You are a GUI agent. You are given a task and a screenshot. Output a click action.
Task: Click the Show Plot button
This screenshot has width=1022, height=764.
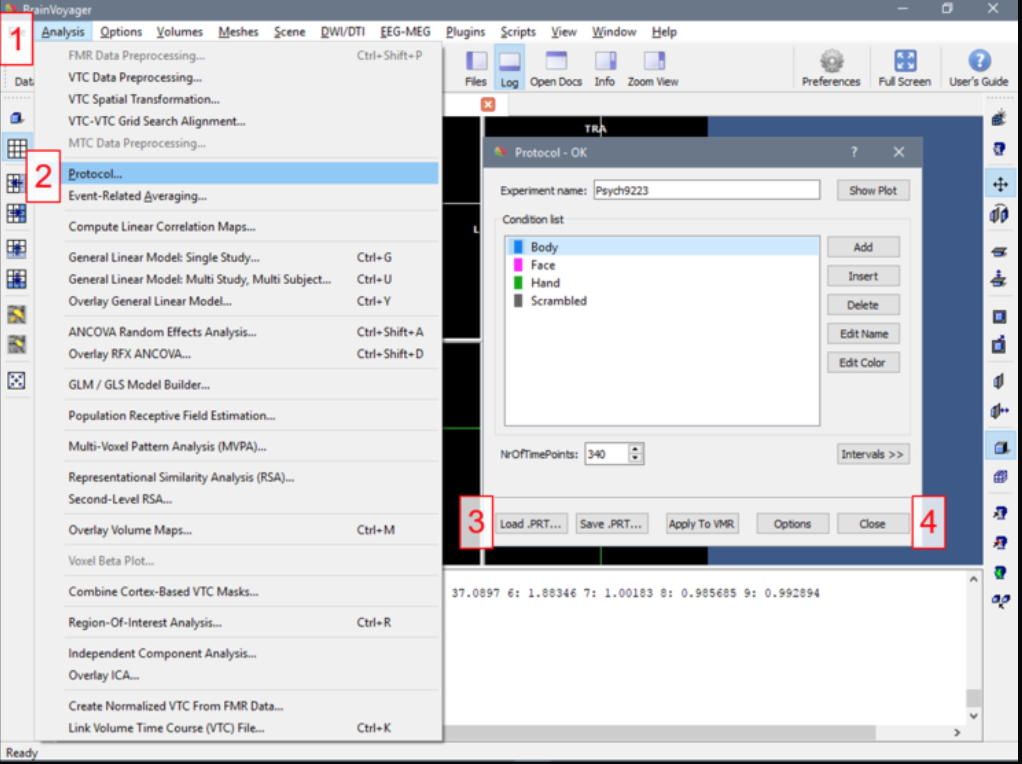click(873, 190)
